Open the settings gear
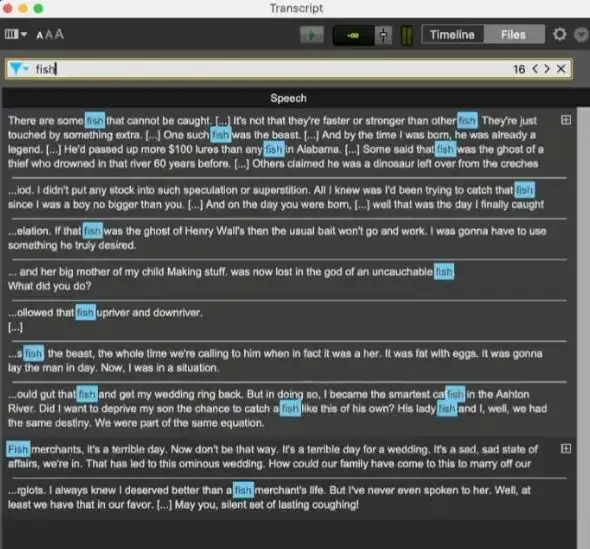 (560, 34)
